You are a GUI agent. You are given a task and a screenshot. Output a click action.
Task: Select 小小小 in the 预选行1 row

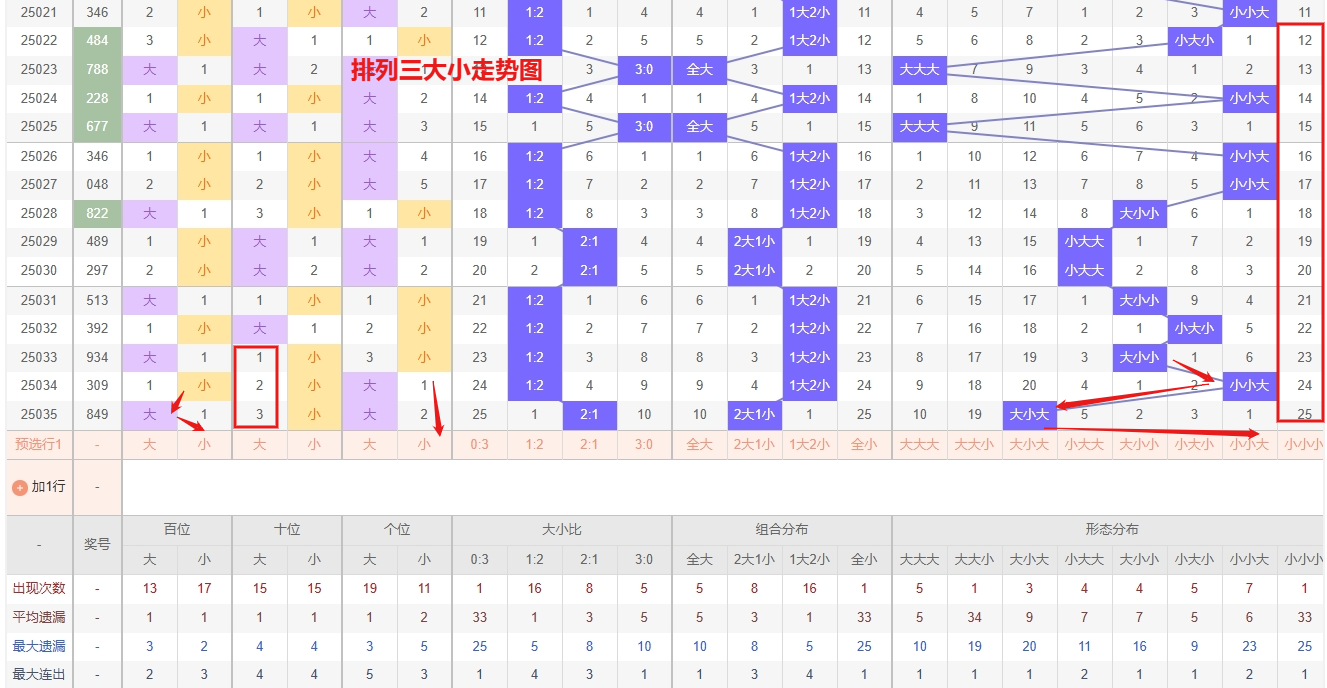pos(1304,444)
